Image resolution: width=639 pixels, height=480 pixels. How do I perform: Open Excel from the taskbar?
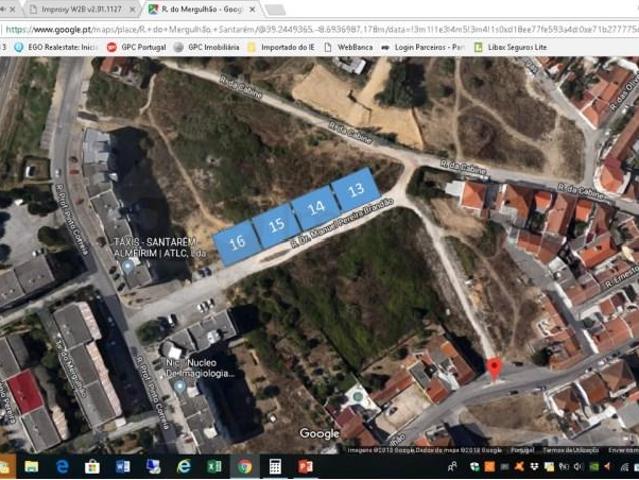[x=214, y=466]
